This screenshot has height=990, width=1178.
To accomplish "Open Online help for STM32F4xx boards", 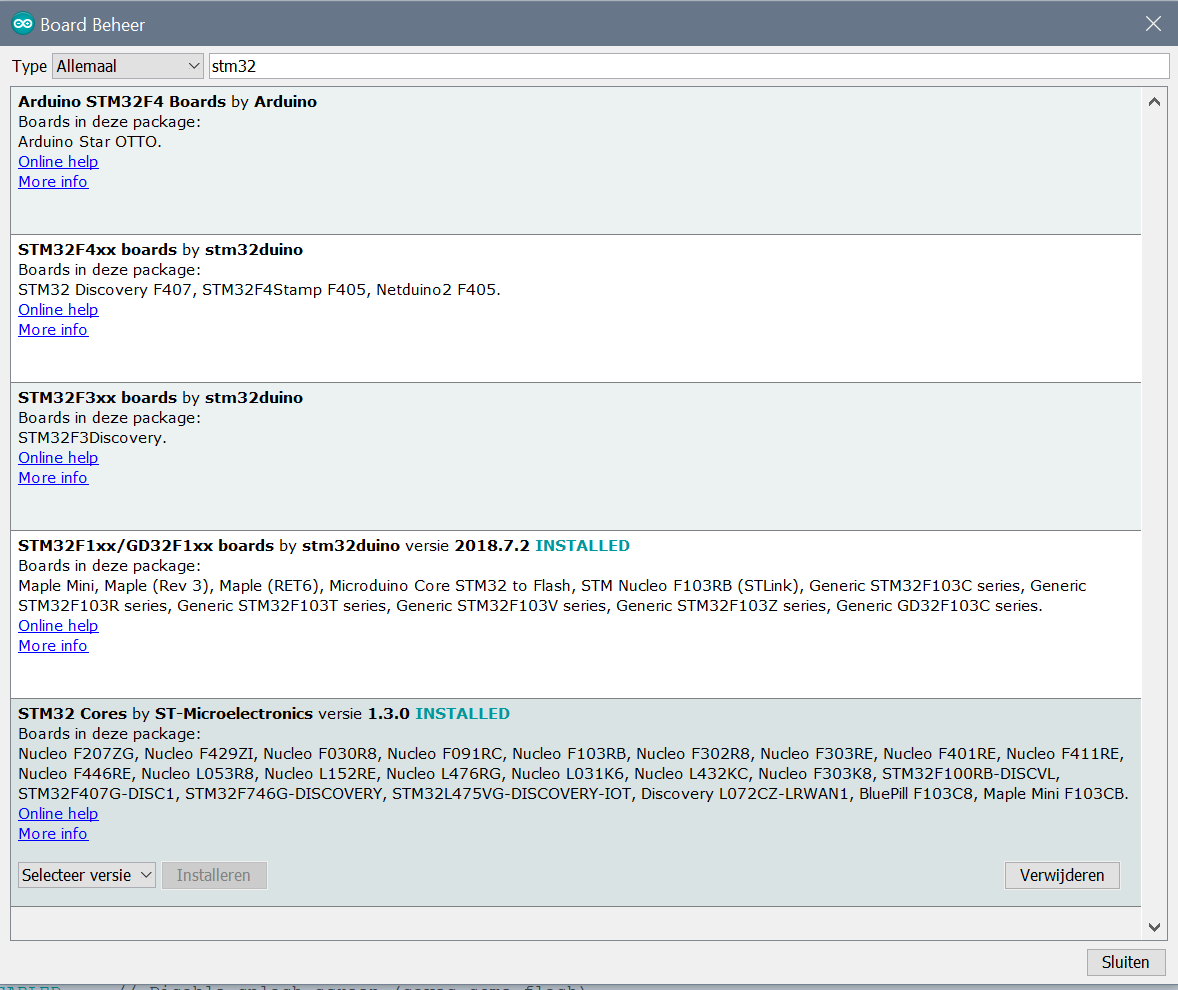I will pos(58,310).
